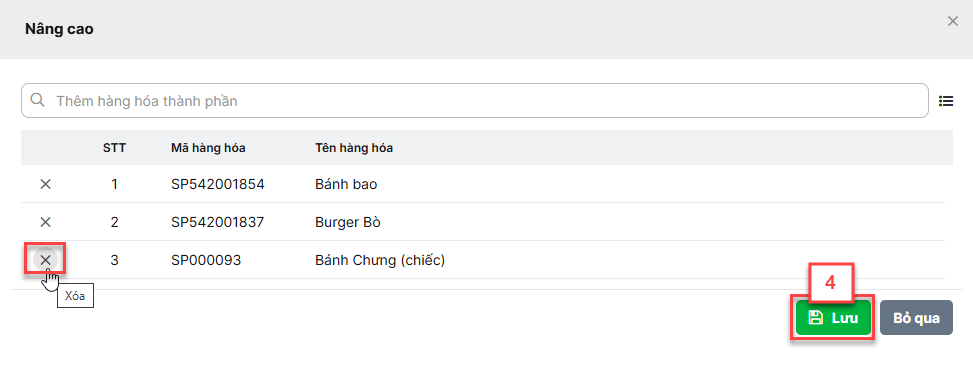The height and width of the screenshot is (369, 973).
Task: Click the Mã hàng hóa column header
Action: pyautogui.click(x=208, y=148)
